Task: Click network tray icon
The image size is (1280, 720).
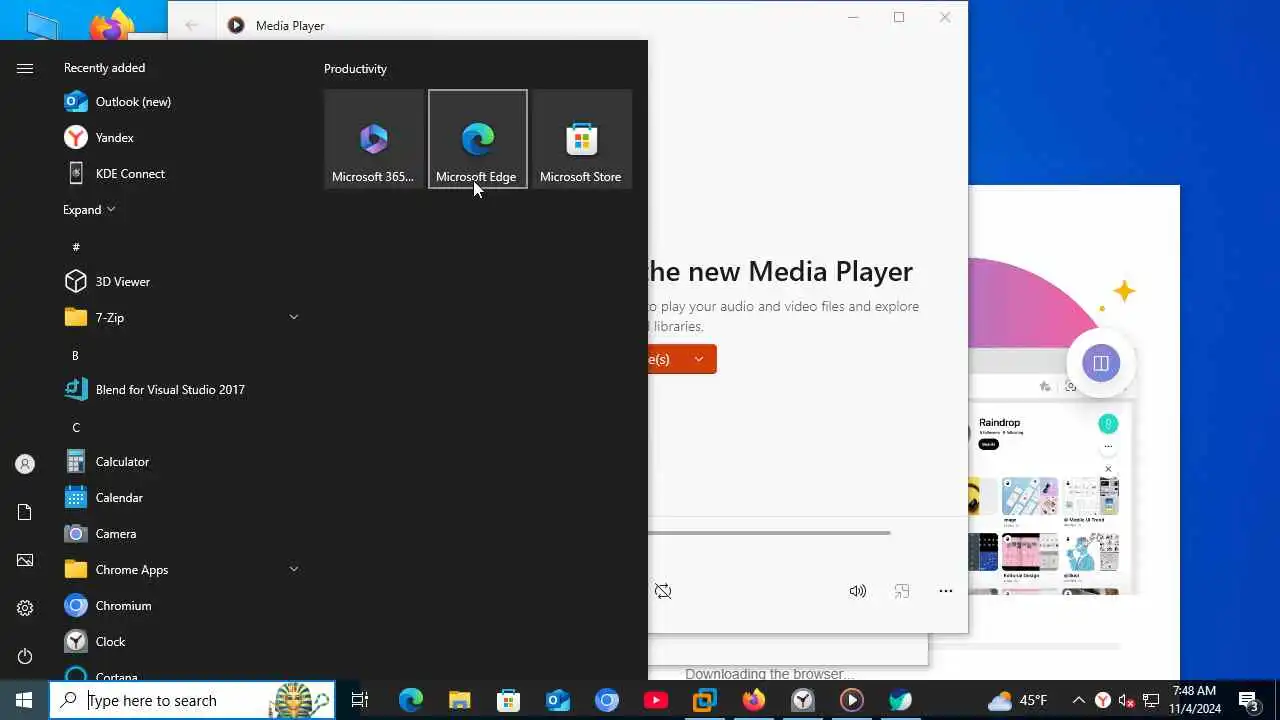Action: pyautogui.click(x=1151, y=700)
